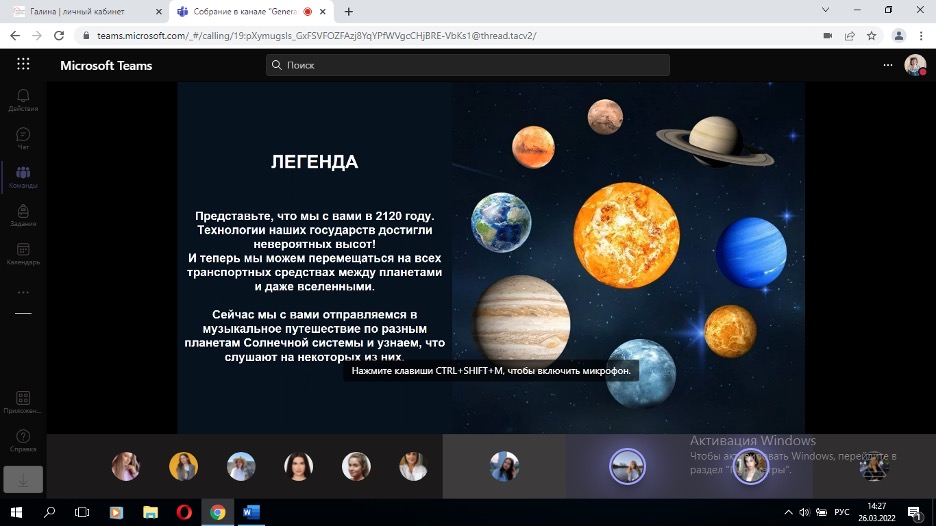This screenshot has width=936, height=526.
Task: Open Word from the Windows taskbar
Action: (x=251, y=512)
